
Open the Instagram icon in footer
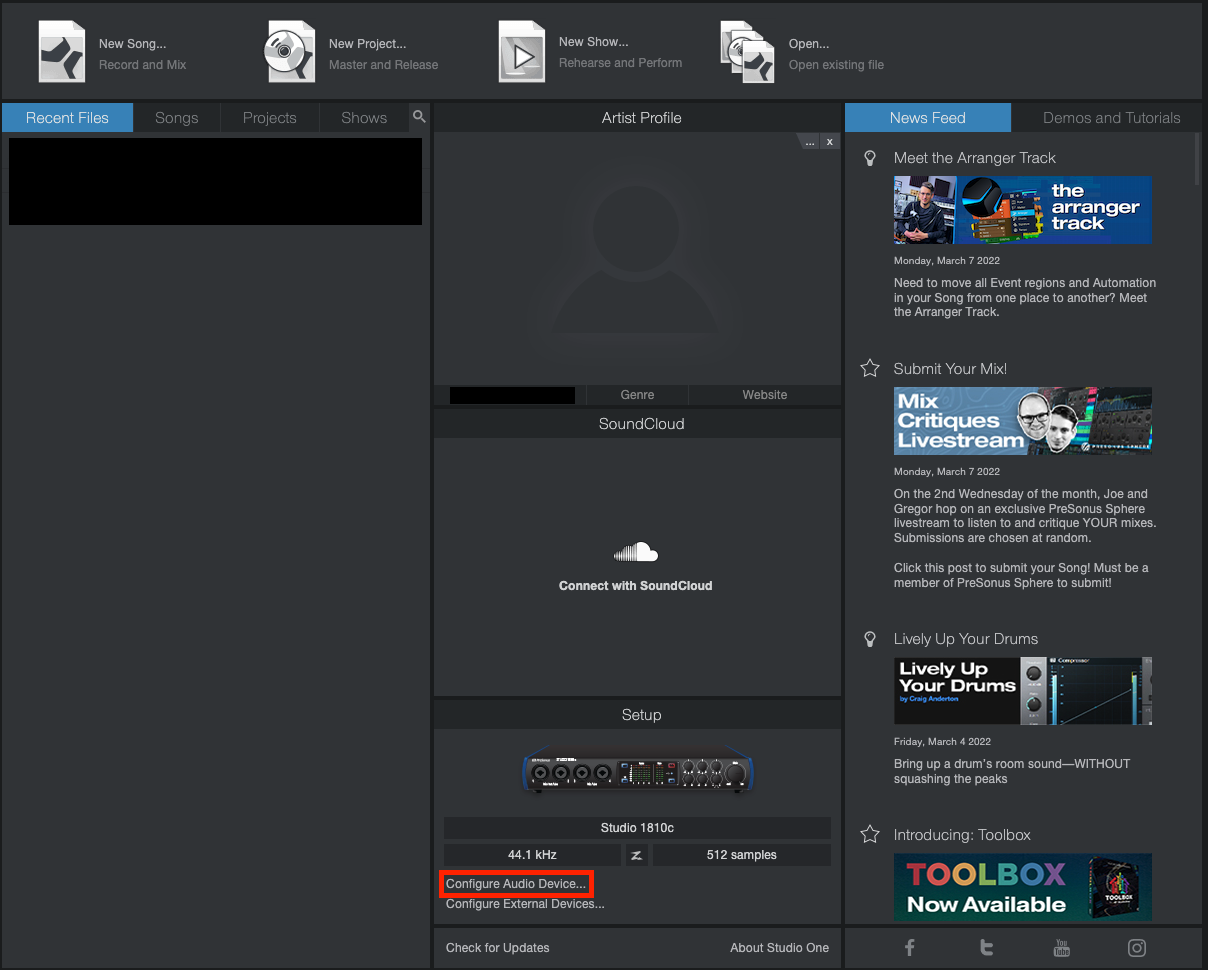(x=1137, y=948)
